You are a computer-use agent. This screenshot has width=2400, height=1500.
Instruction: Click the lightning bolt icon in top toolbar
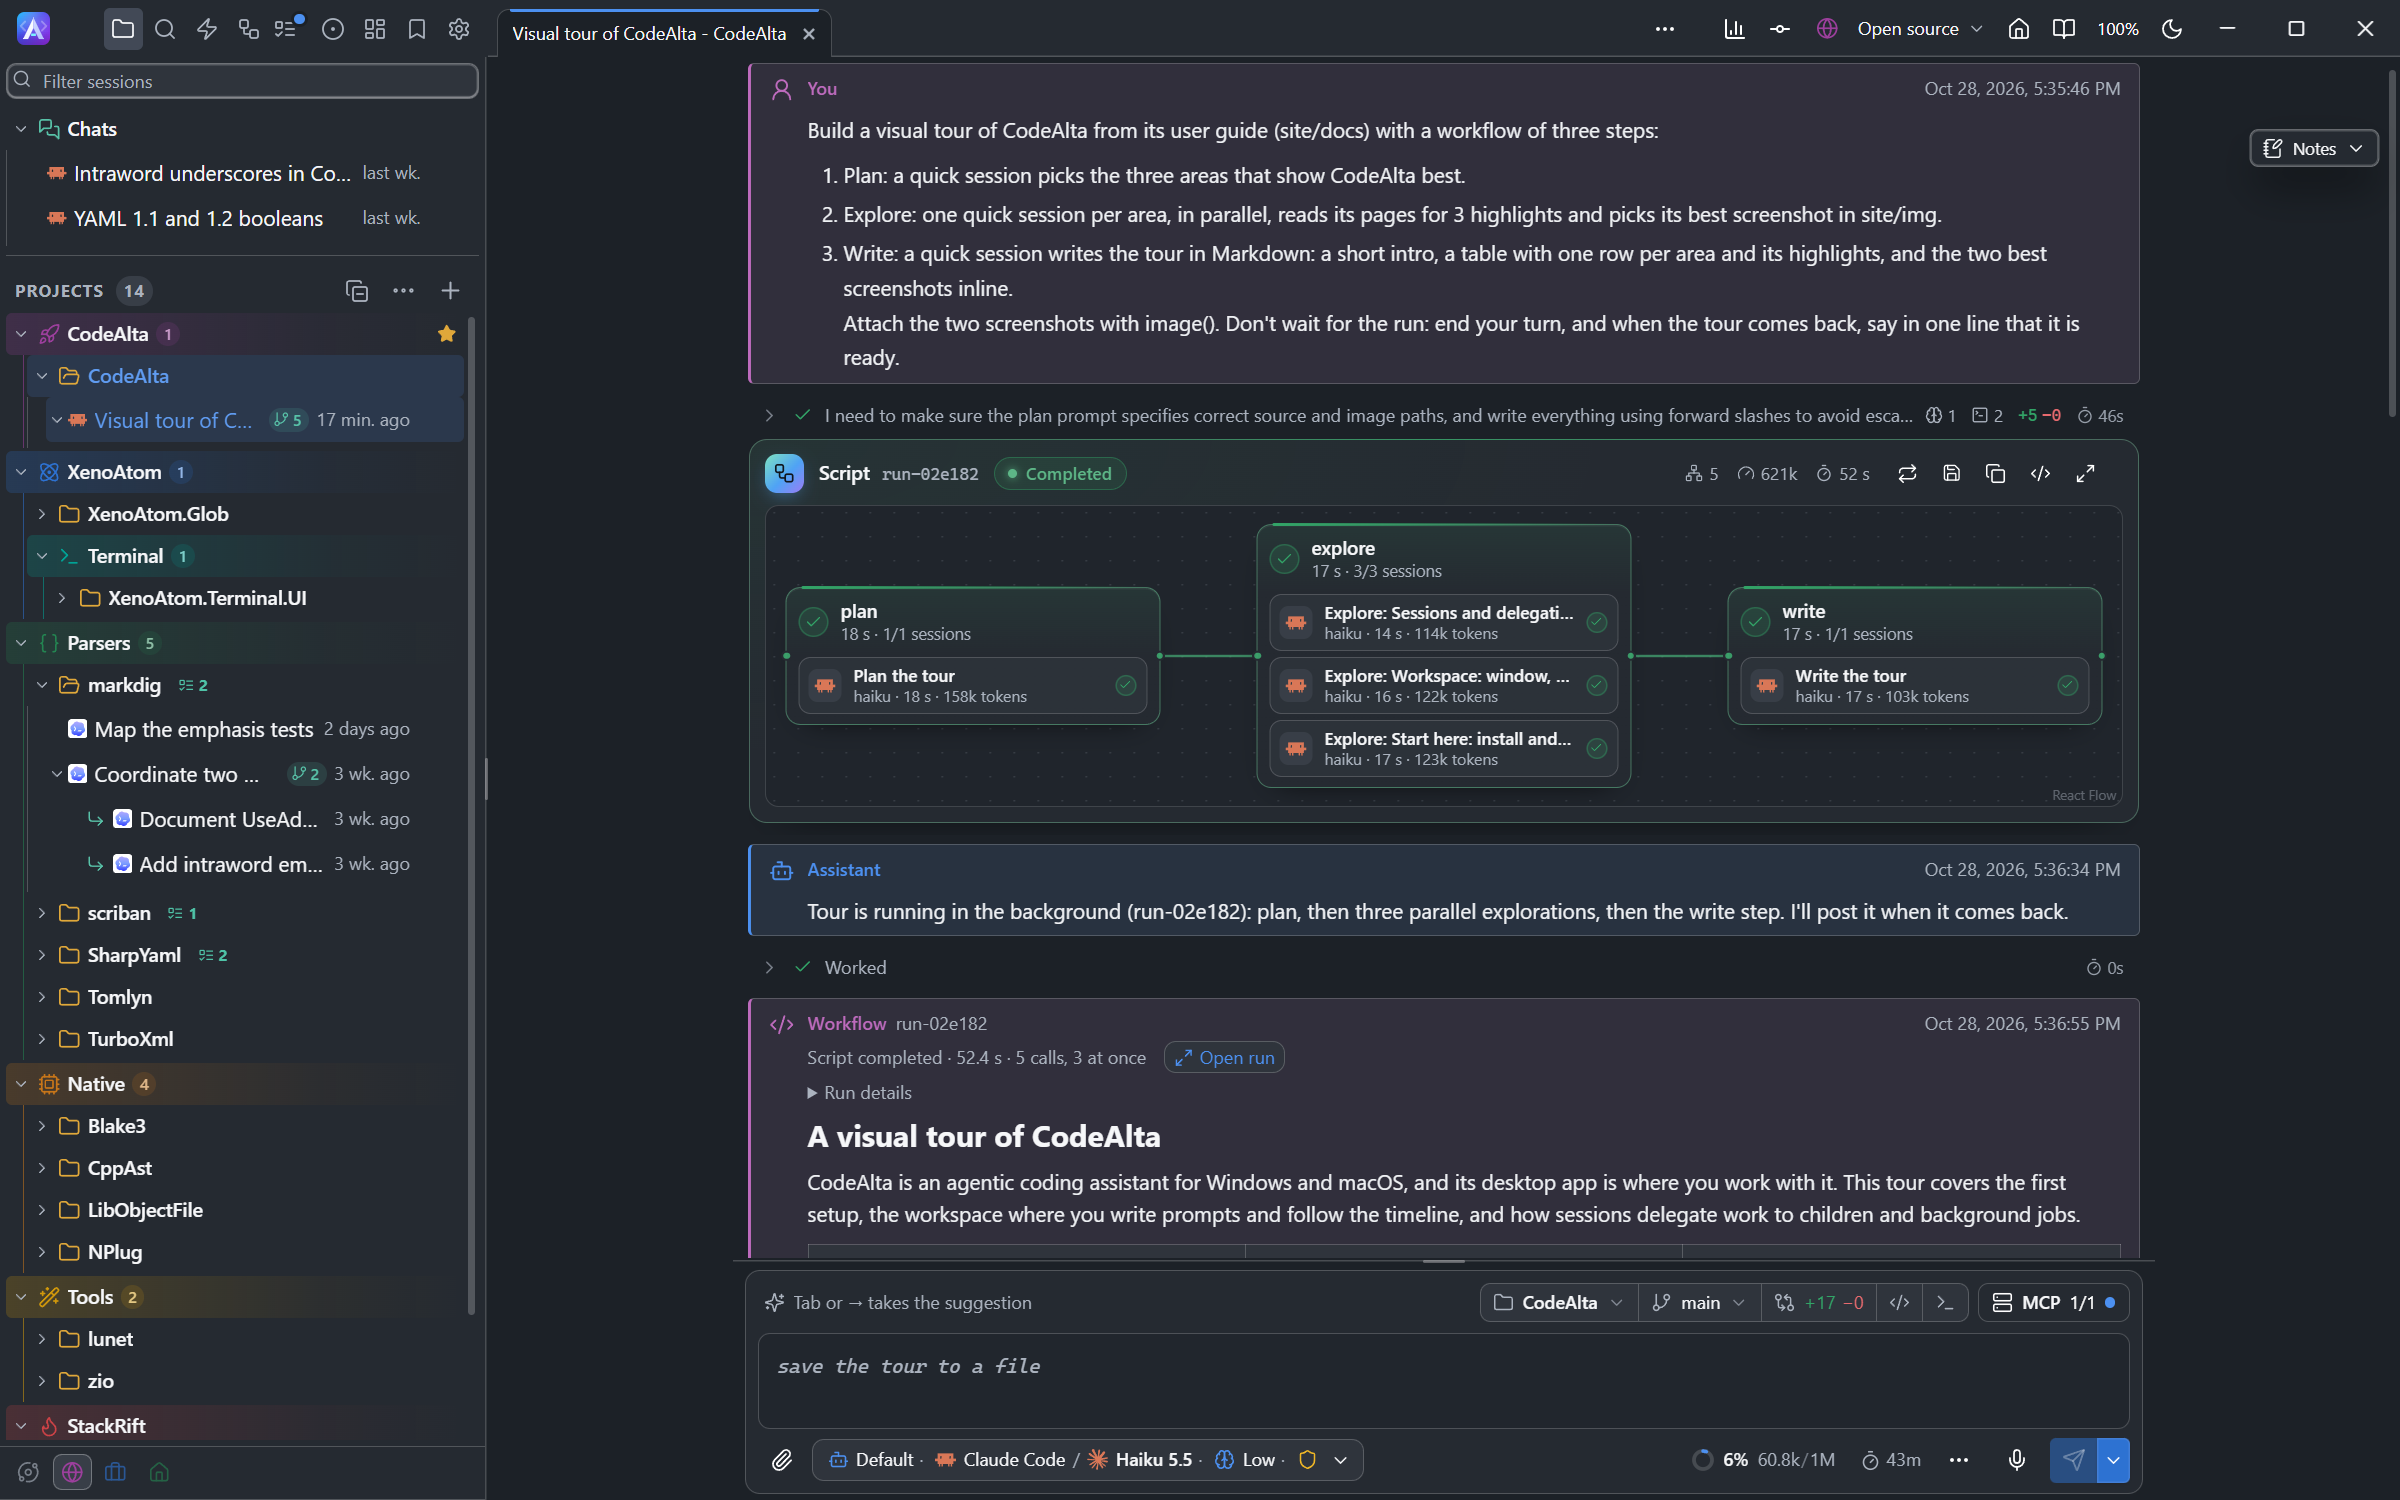pos(207,29)
